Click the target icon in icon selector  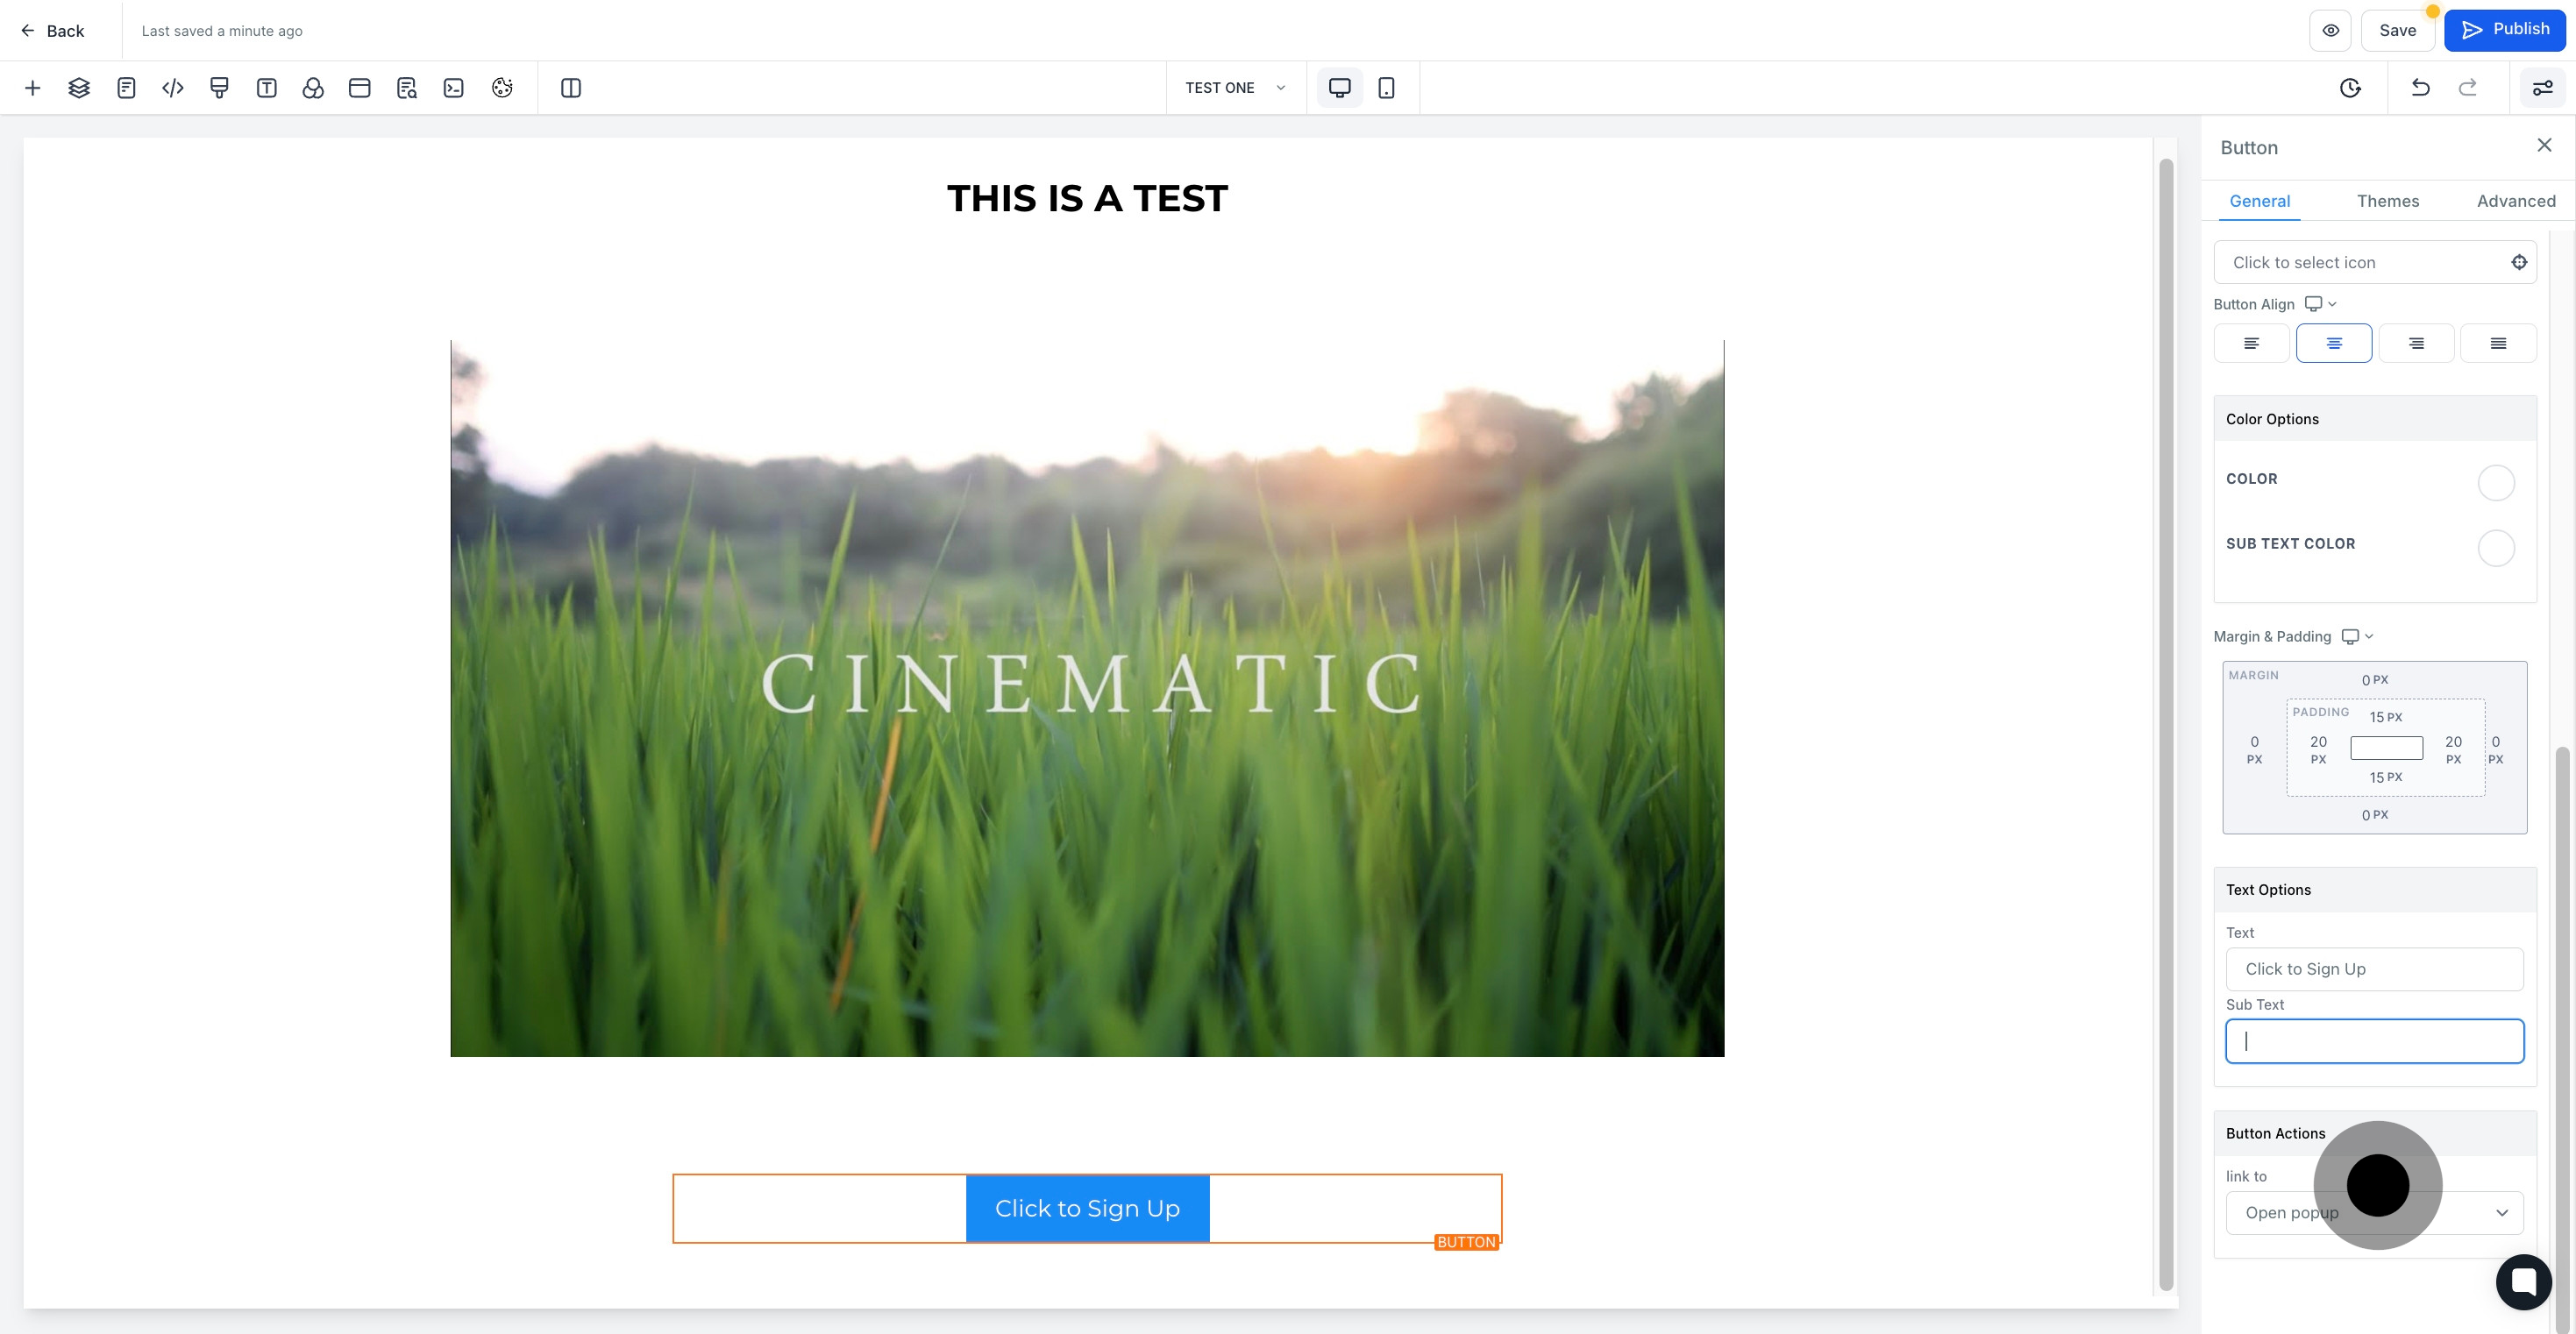click(x=2519, y=262)
